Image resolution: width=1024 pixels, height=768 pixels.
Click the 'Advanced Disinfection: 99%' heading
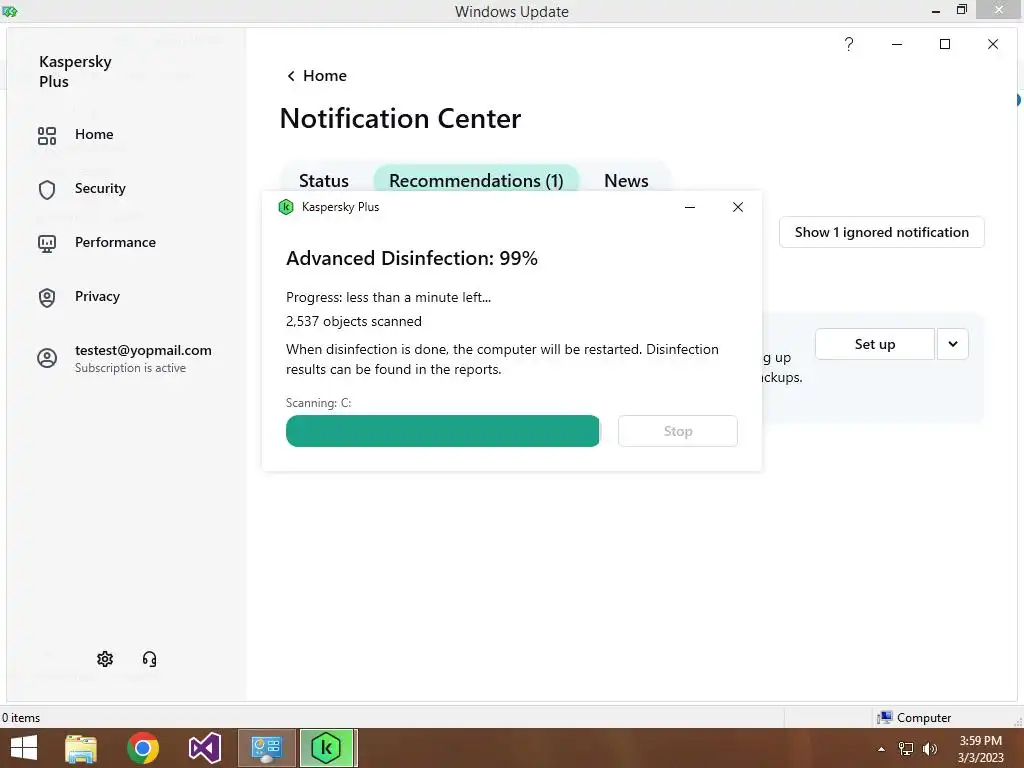412,259
